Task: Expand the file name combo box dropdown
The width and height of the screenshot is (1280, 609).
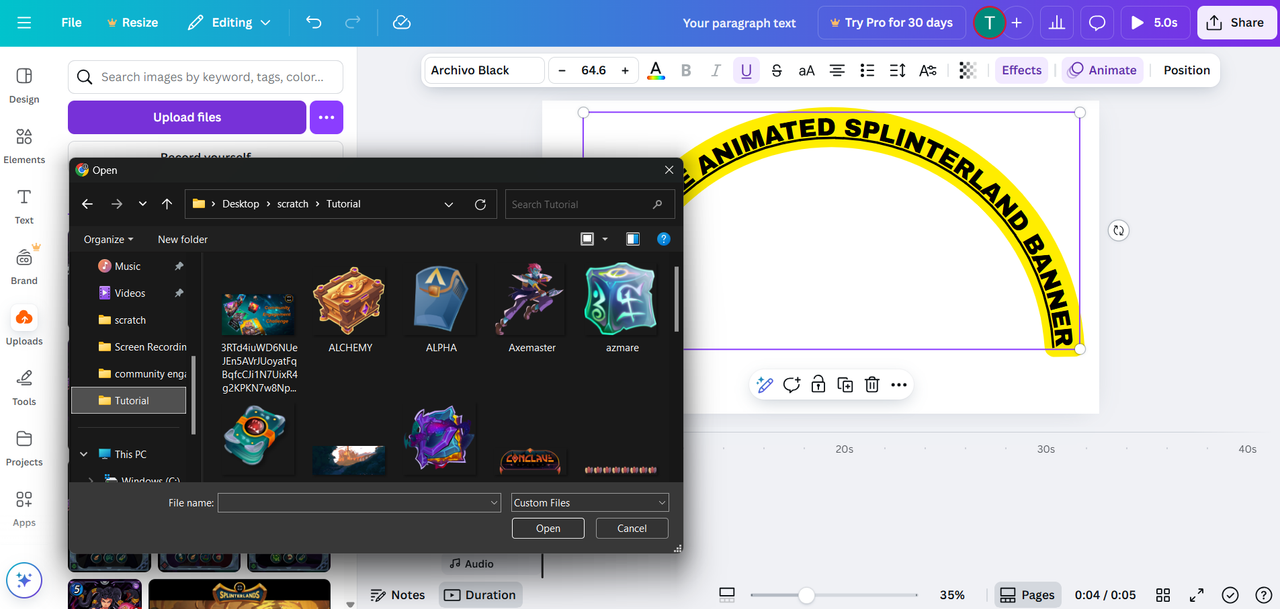Action: coord(494,503)
